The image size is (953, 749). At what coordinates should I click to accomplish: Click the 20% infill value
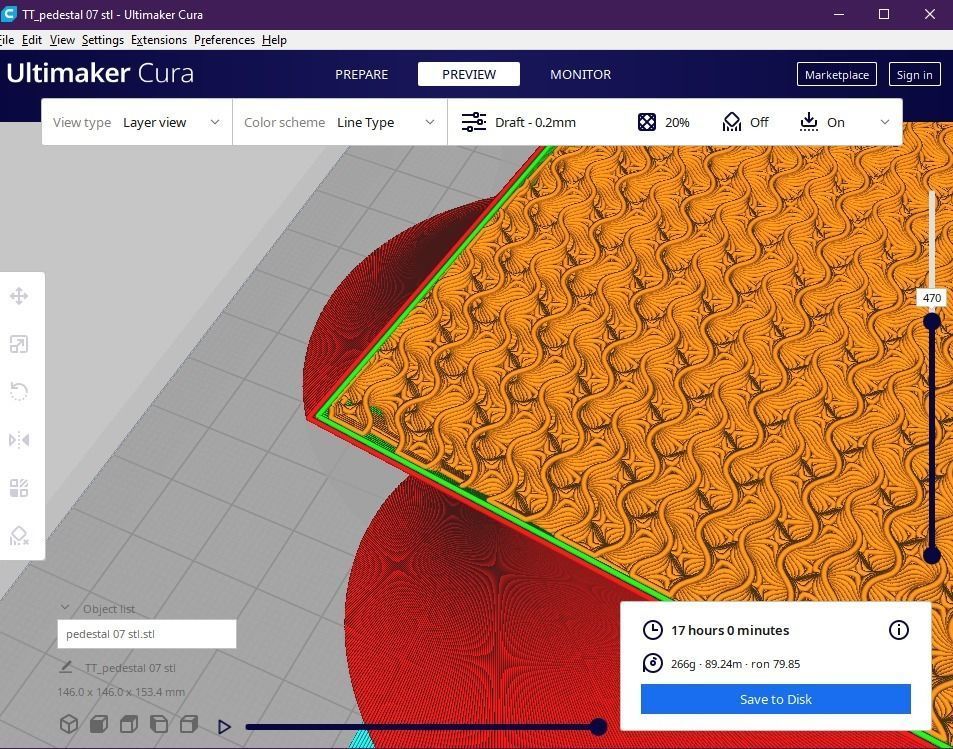point(676,122)
